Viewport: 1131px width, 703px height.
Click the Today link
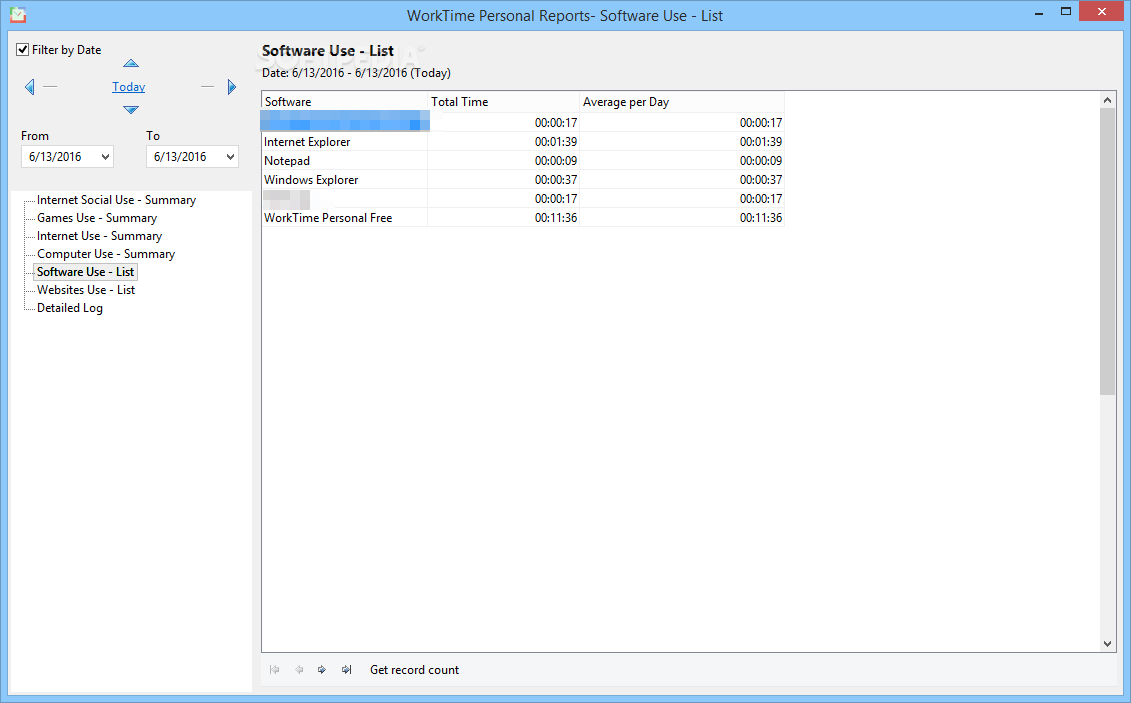[128, 87]
